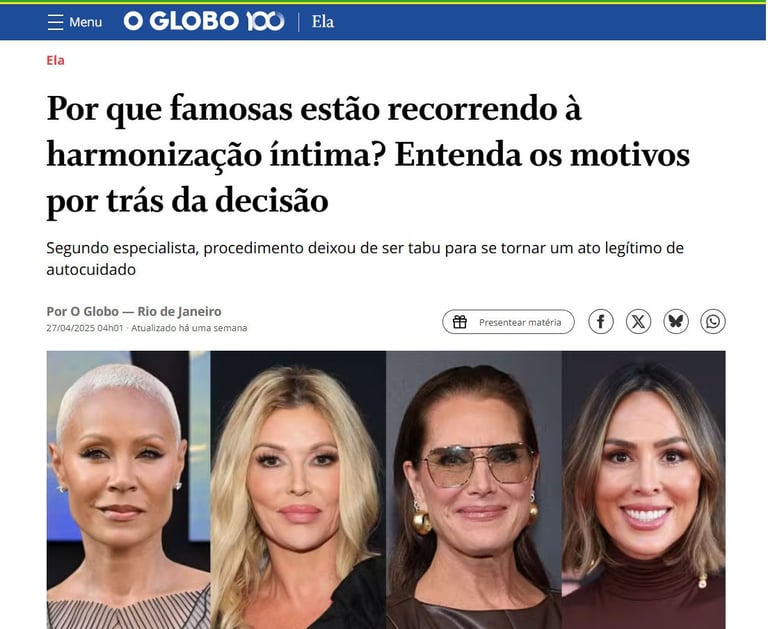This screenshot has height=629, width=768.
Task: Click the gift icon in Presentear matéria
Action: (459, 322)
